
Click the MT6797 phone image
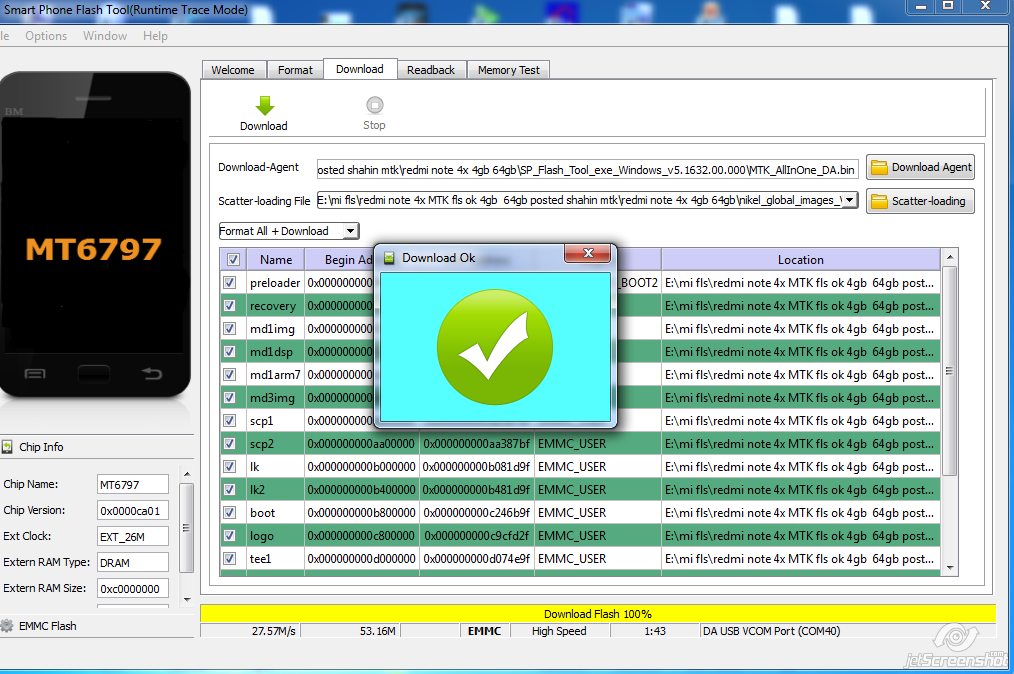pos(95,234)
